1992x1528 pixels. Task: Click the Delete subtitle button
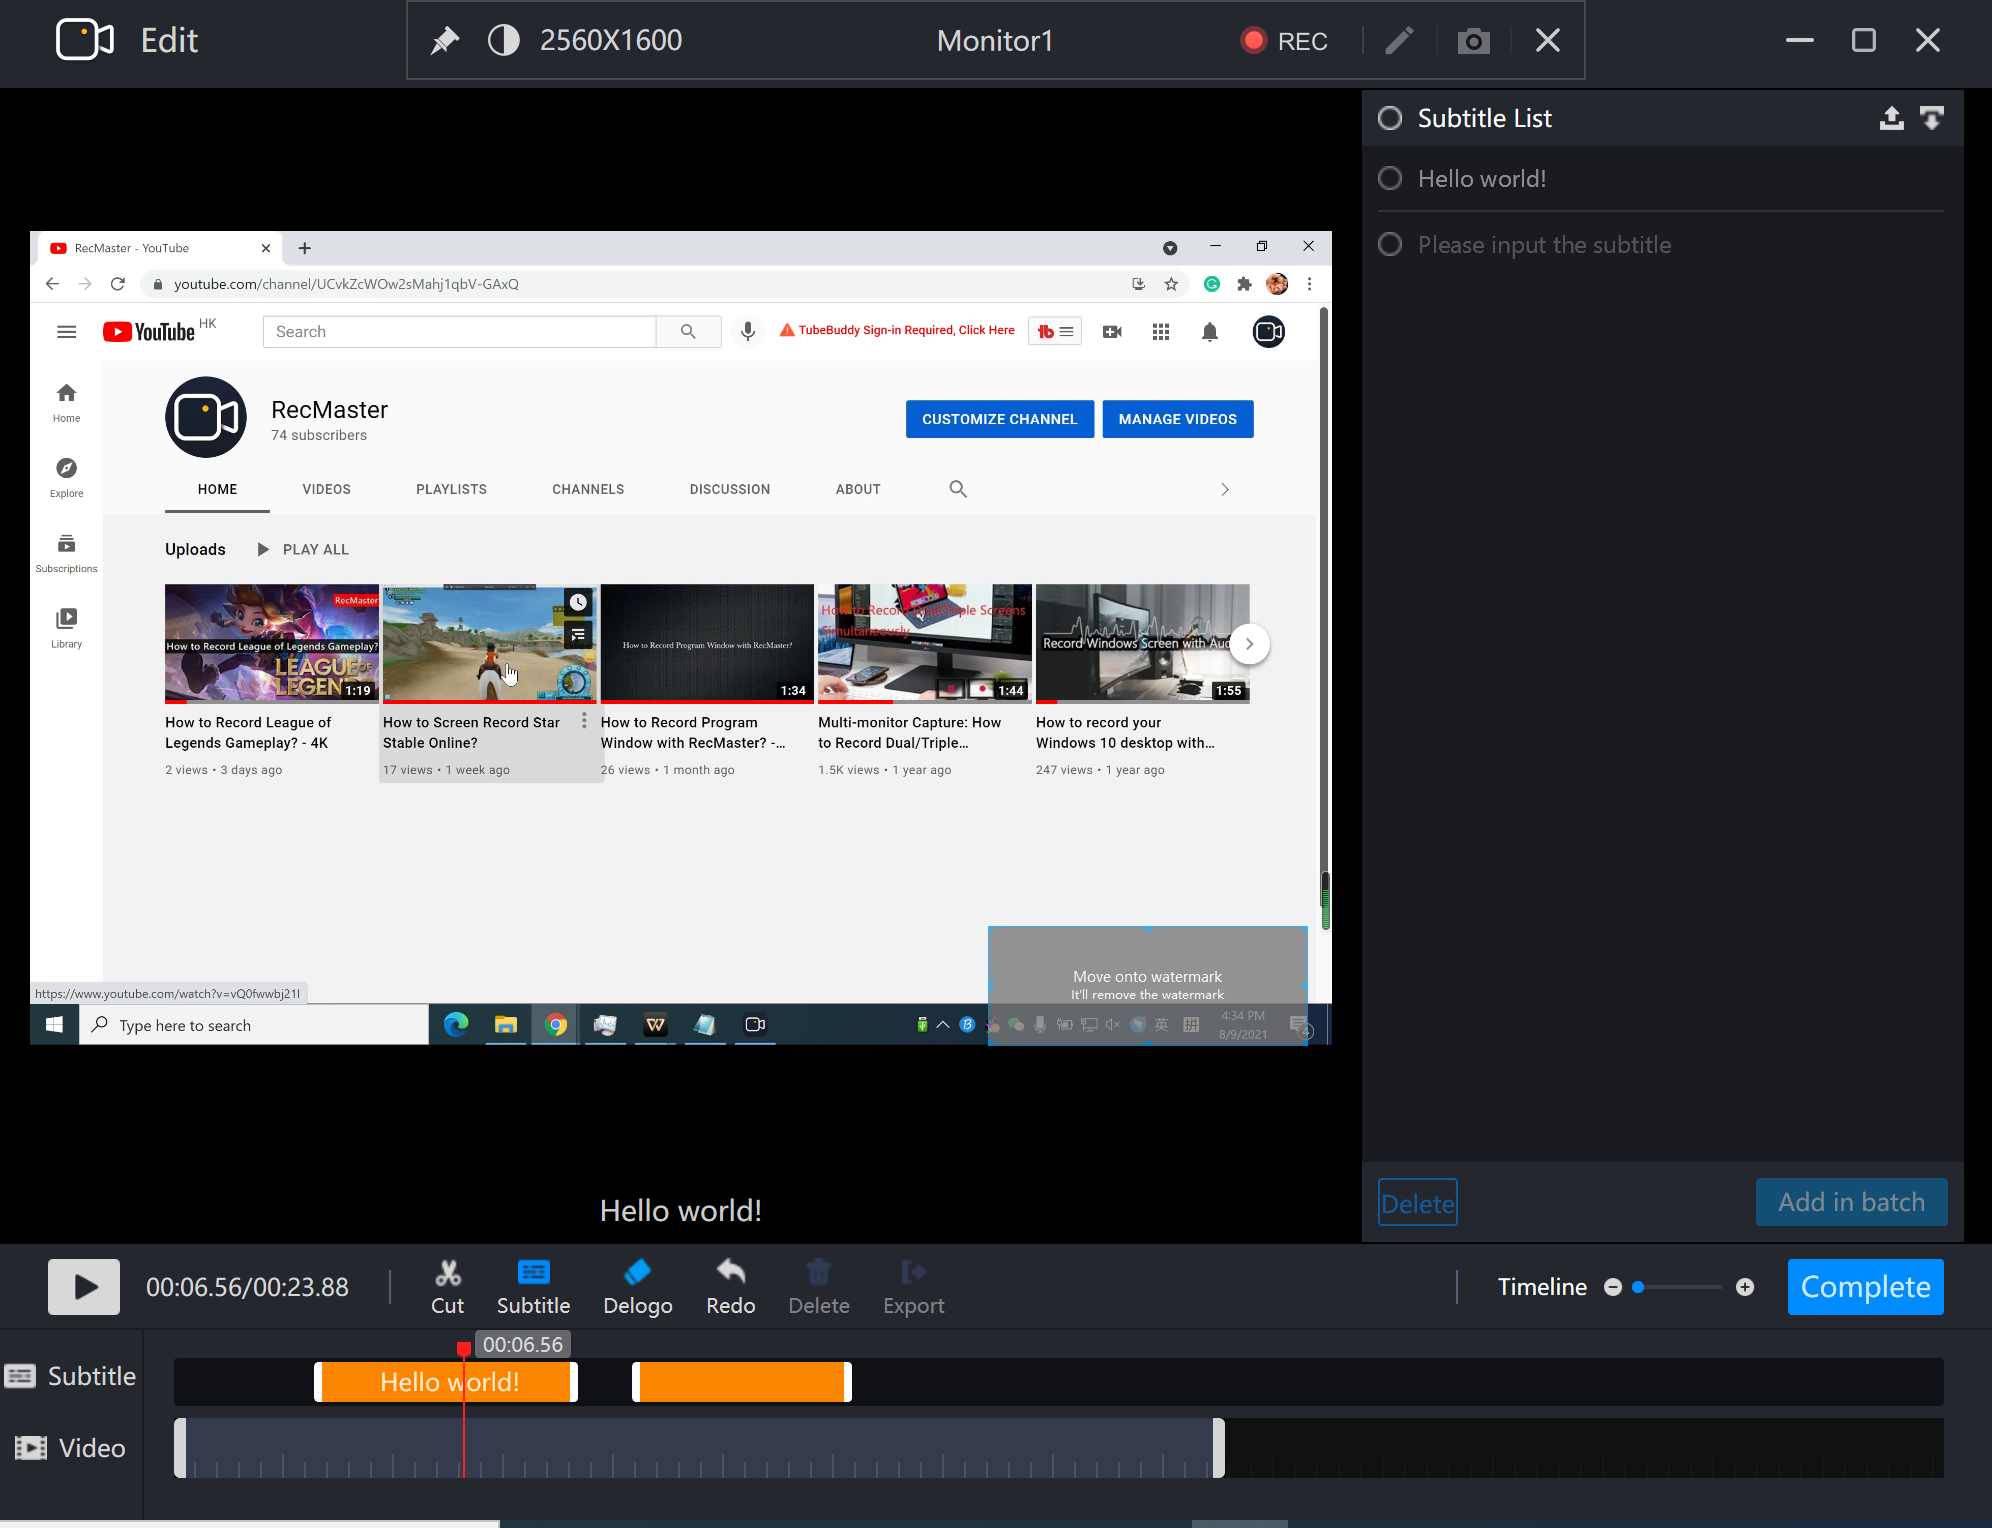coord(1417,1203)
